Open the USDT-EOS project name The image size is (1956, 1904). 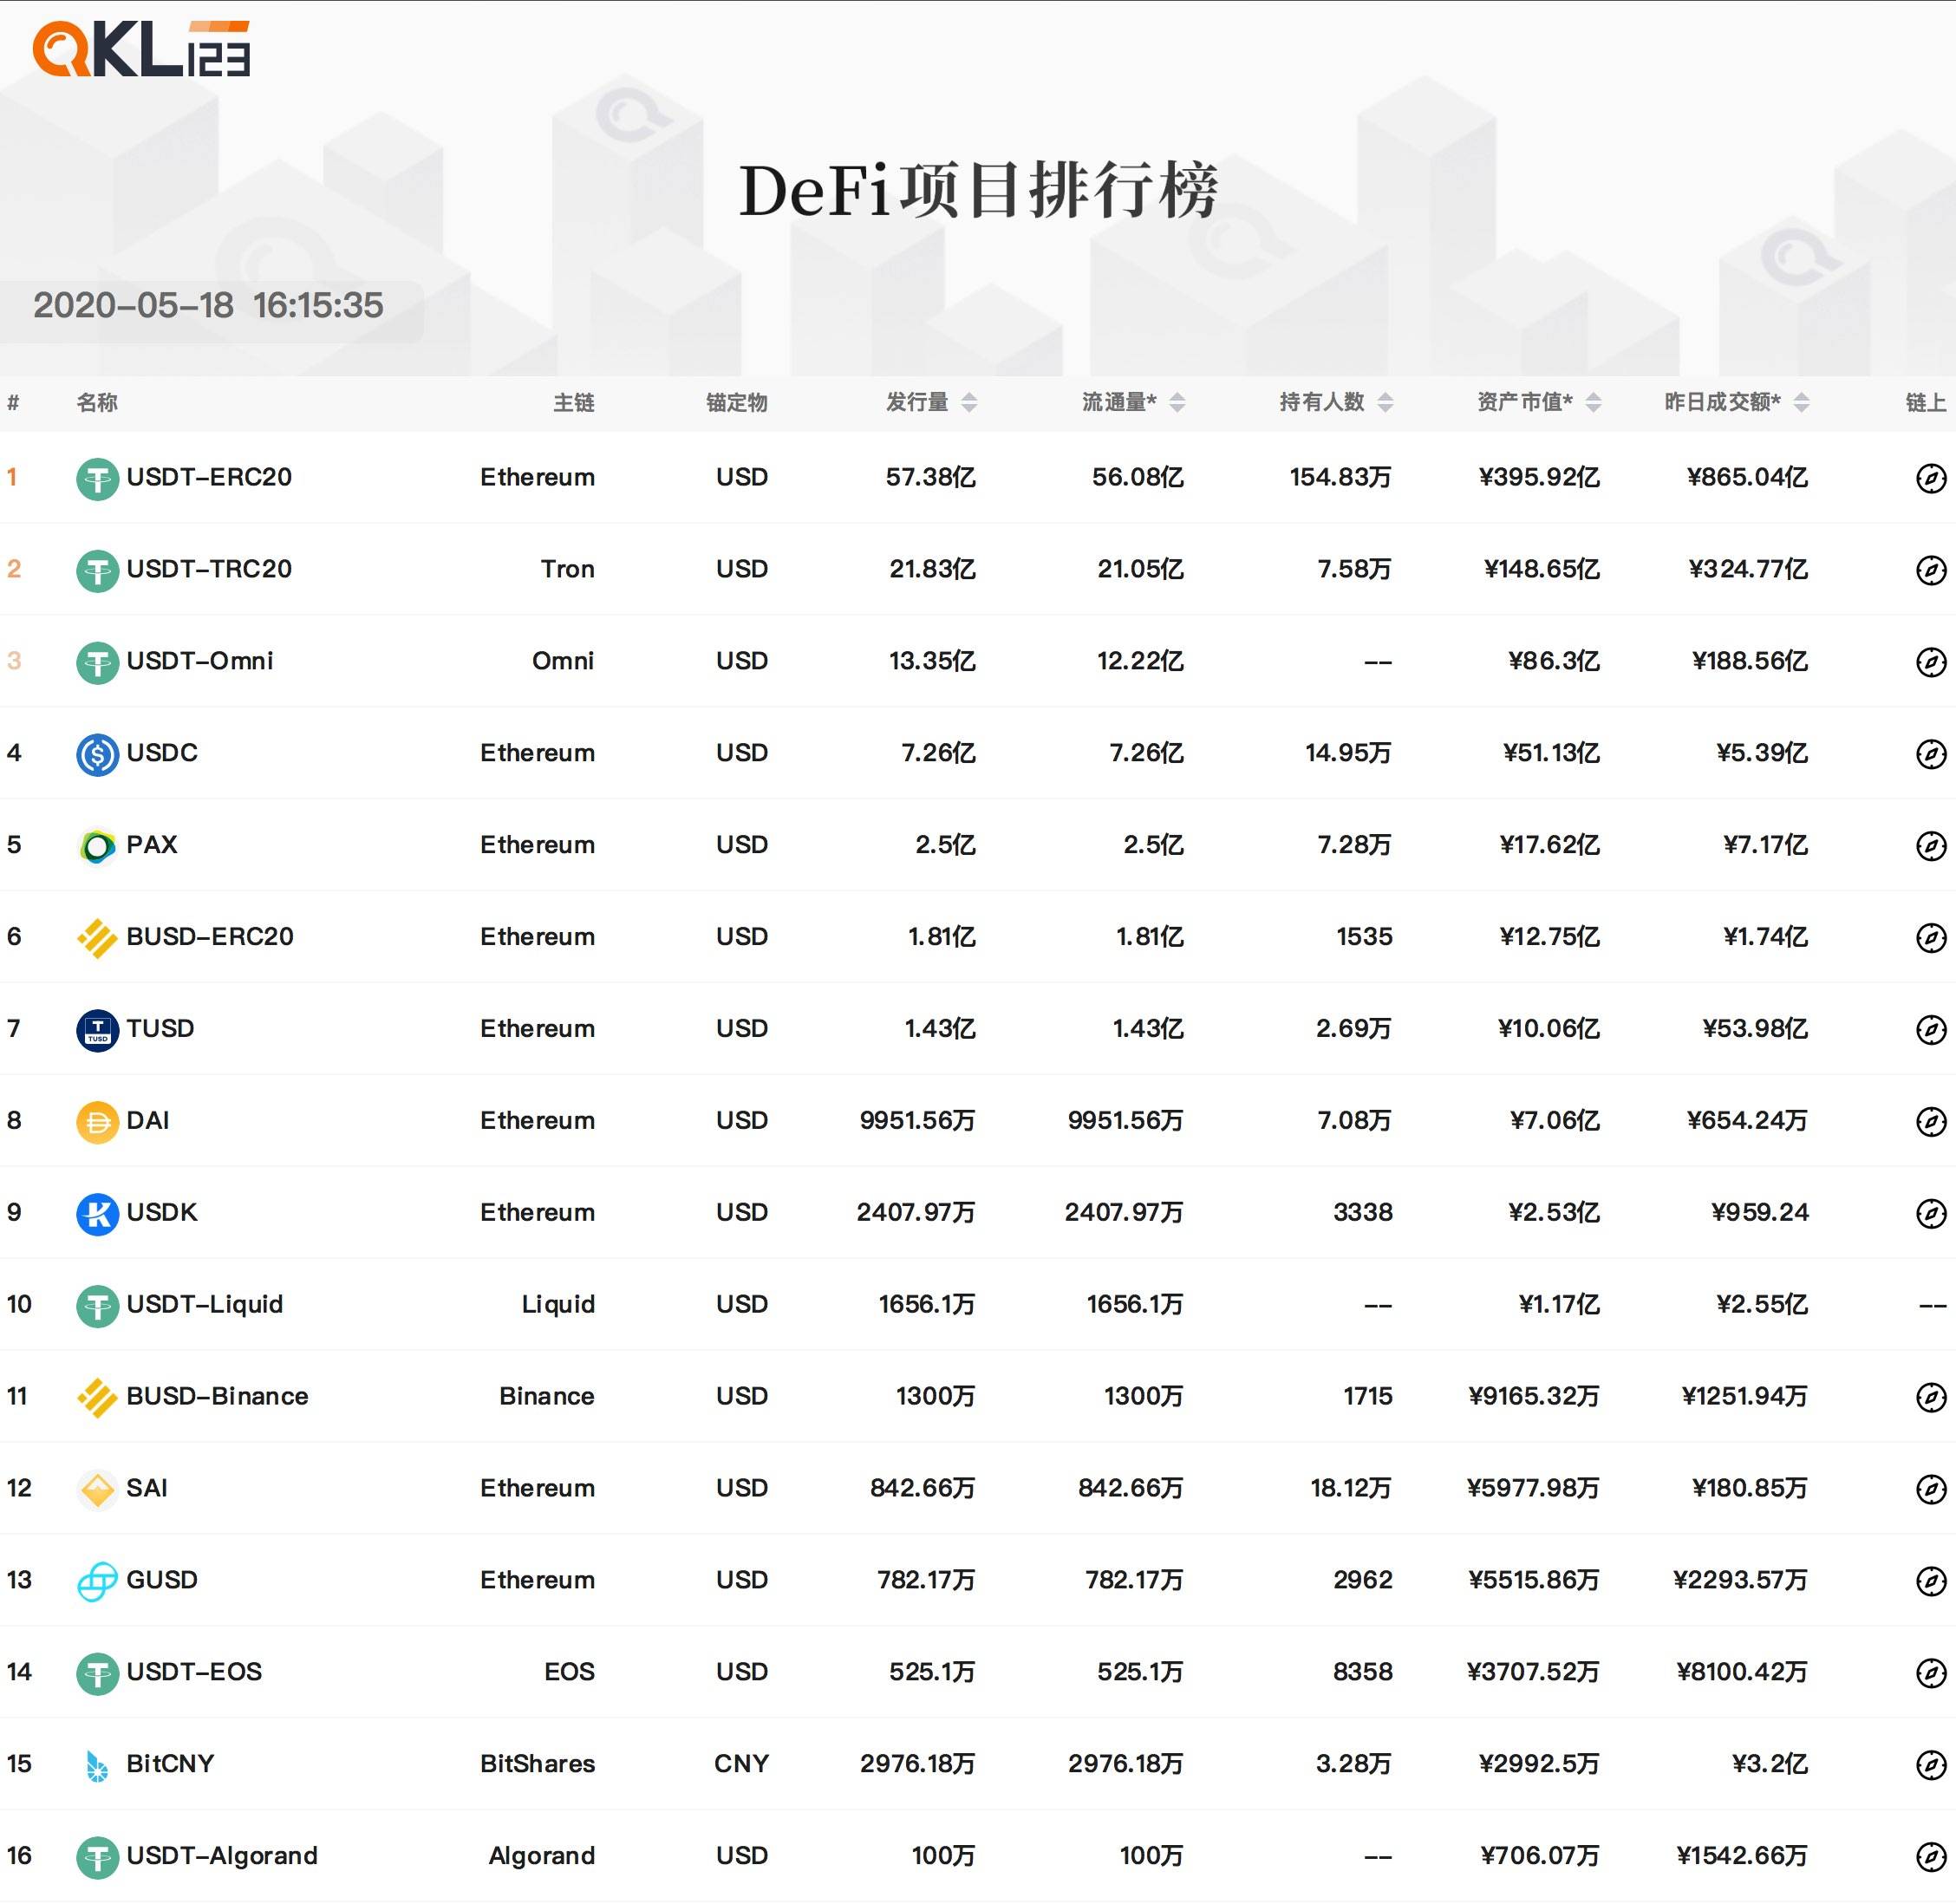pyautogui.click(x=194, y=1672)
